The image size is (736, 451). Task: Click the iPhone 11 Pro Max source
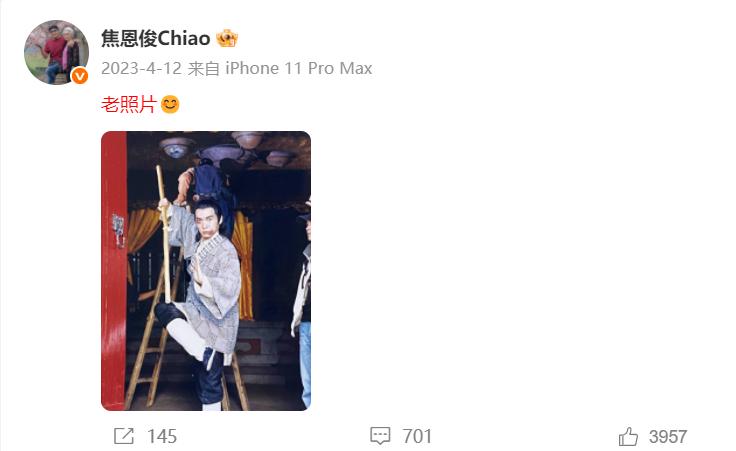click(x=299, y=69)
